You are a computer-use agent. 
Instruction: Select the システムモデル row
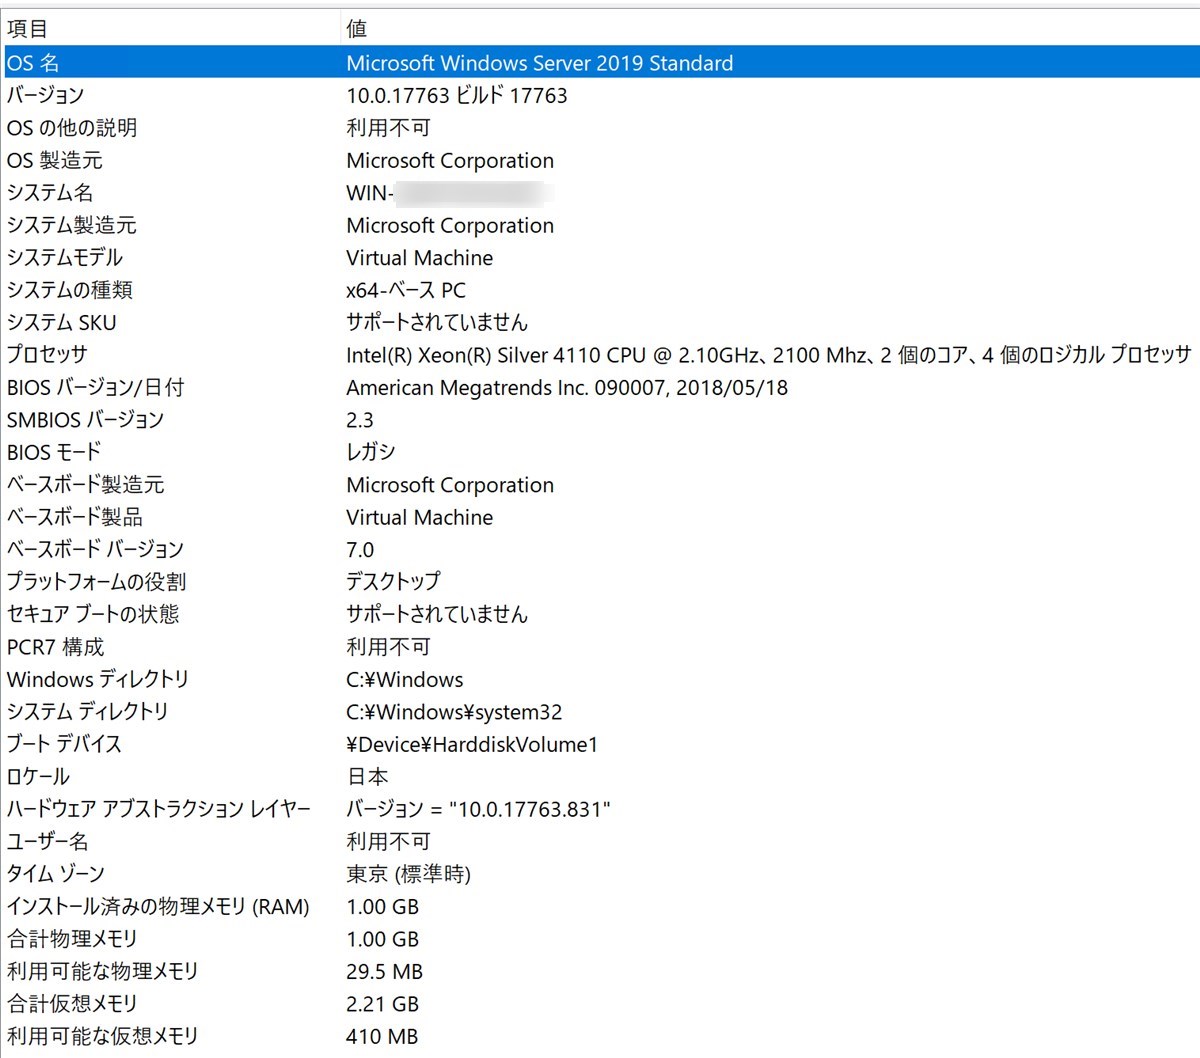[600, 258]
